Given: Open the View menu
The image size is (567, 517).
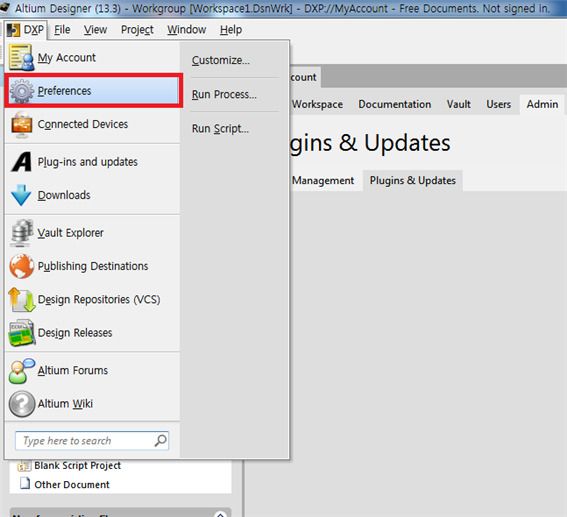Looking at the screenshot, I should (x=95, y=29).
